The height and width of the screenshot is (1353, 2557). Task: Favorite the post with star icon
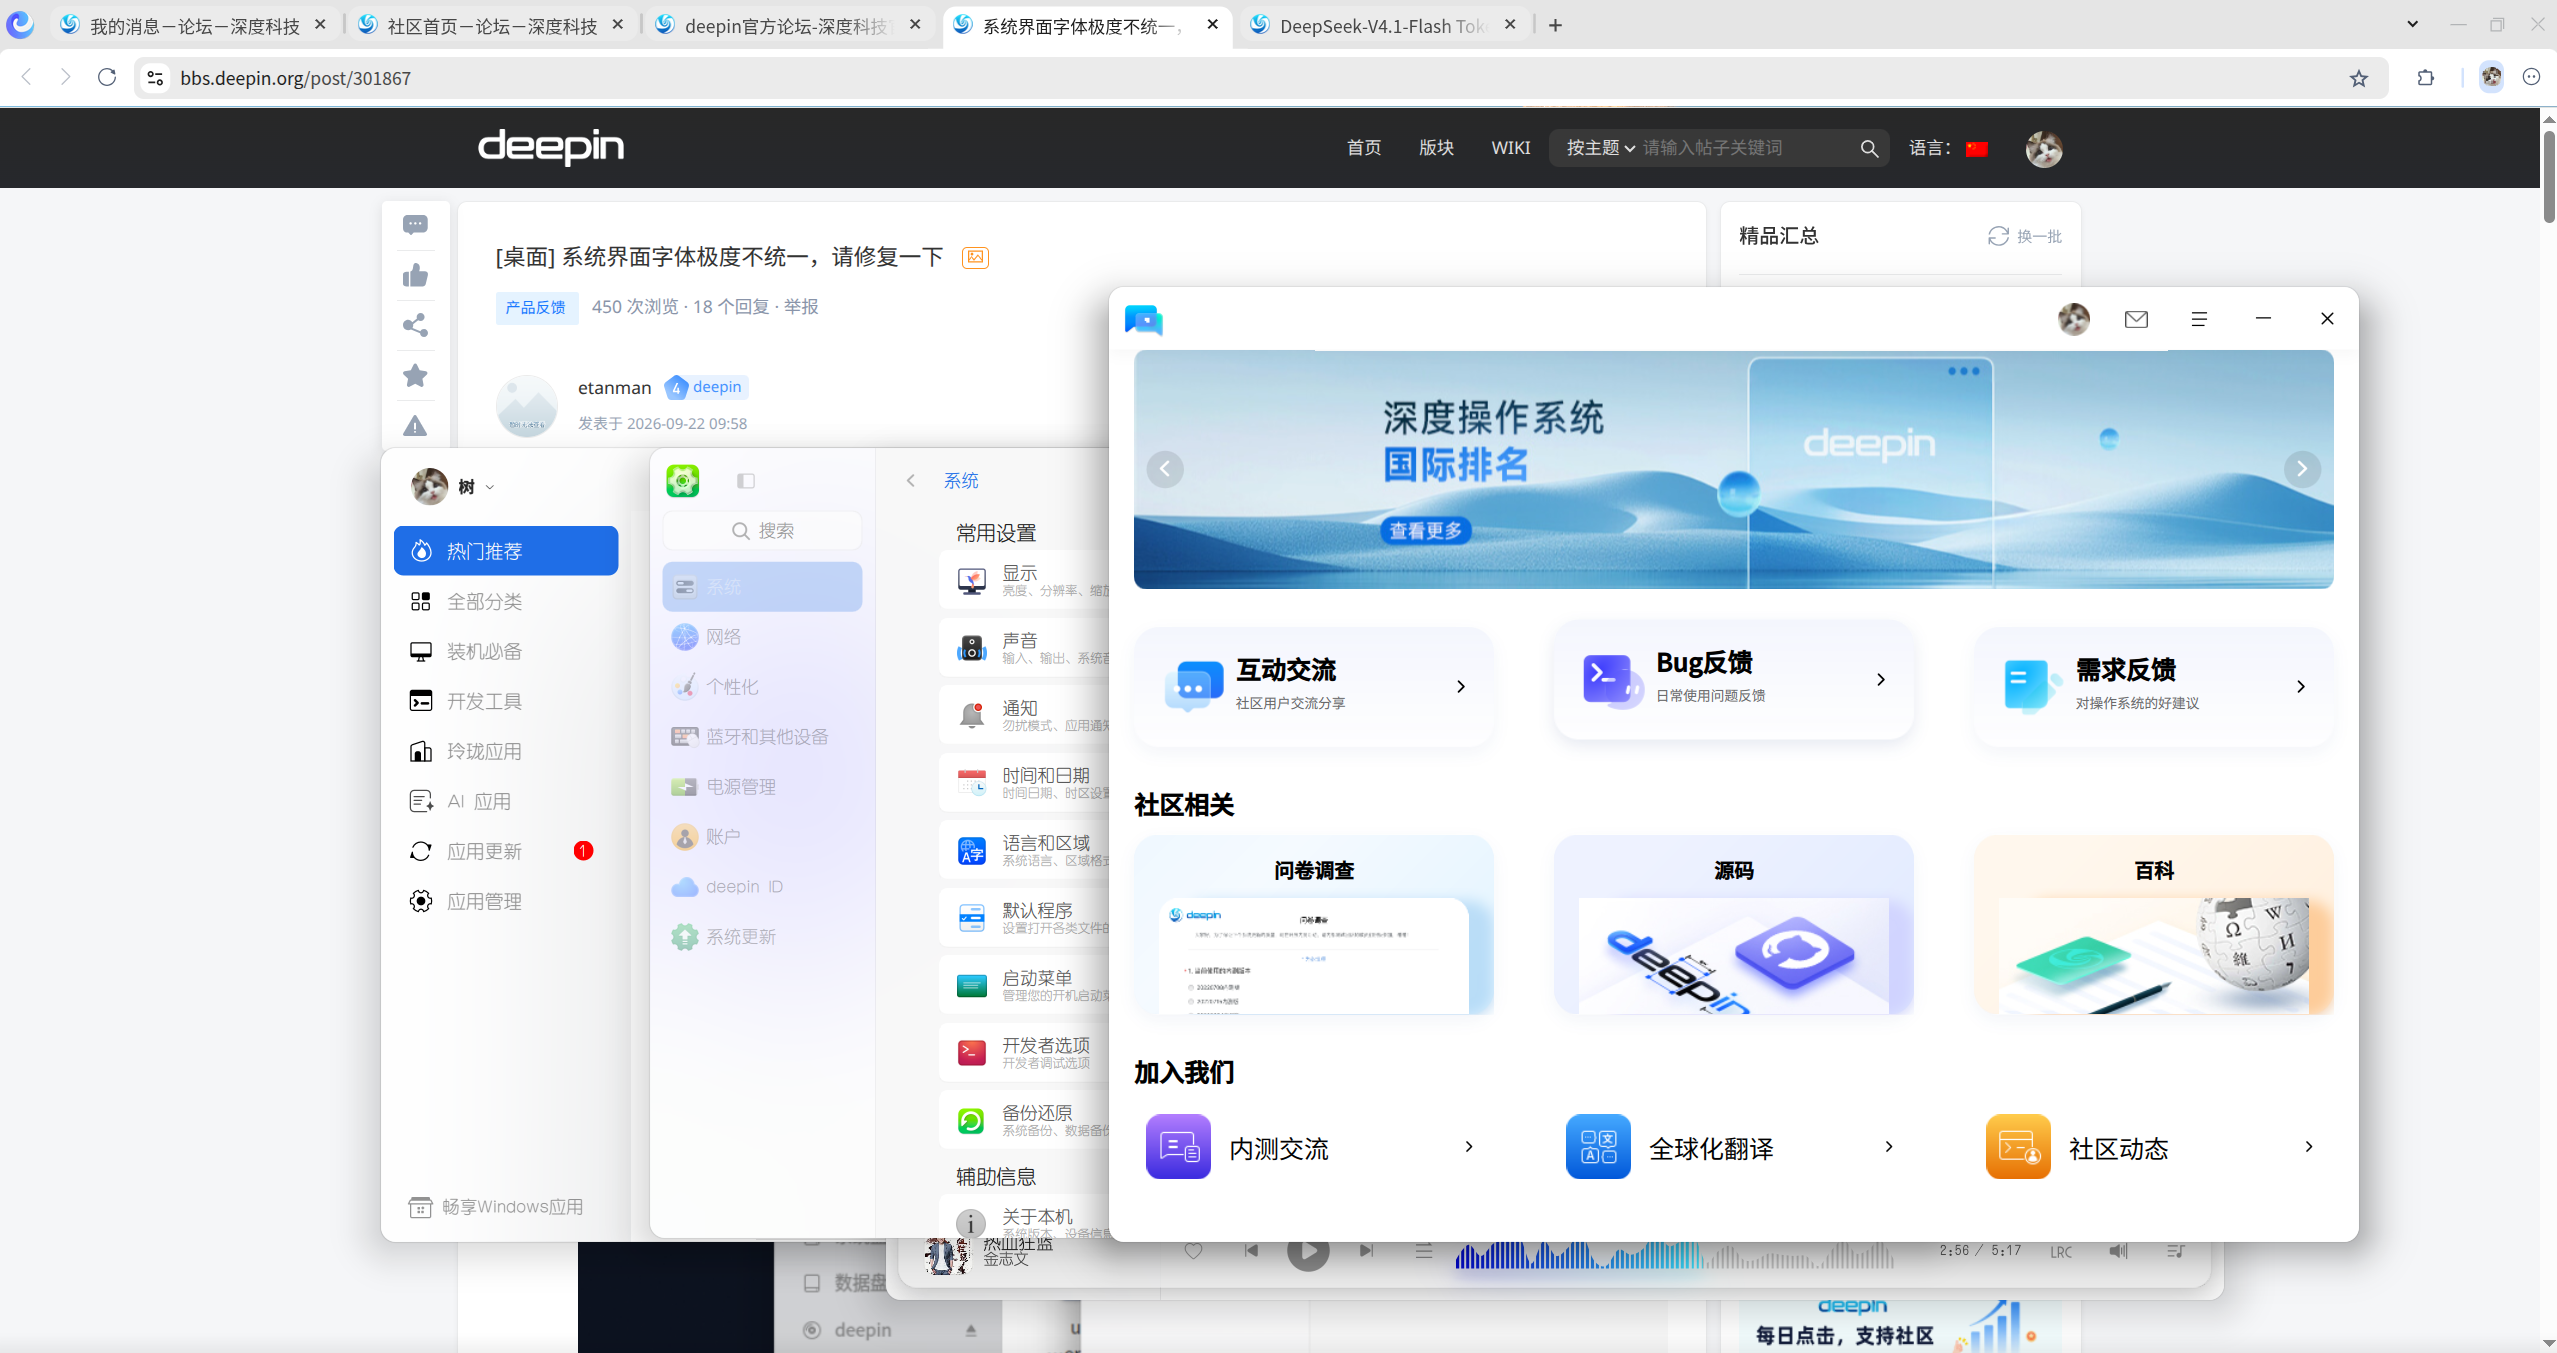tap(415, 375)
